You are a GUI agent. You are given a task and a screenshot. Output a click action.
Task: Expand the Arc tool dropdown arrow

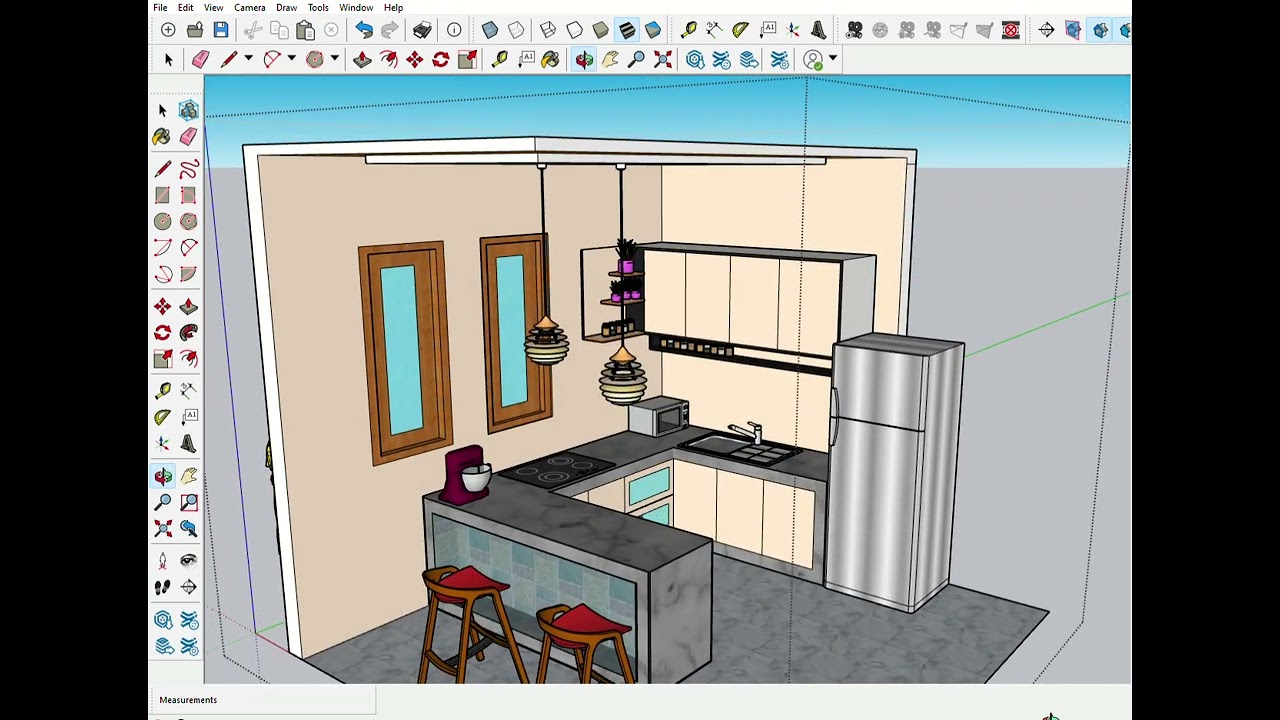tap(291, 59)
